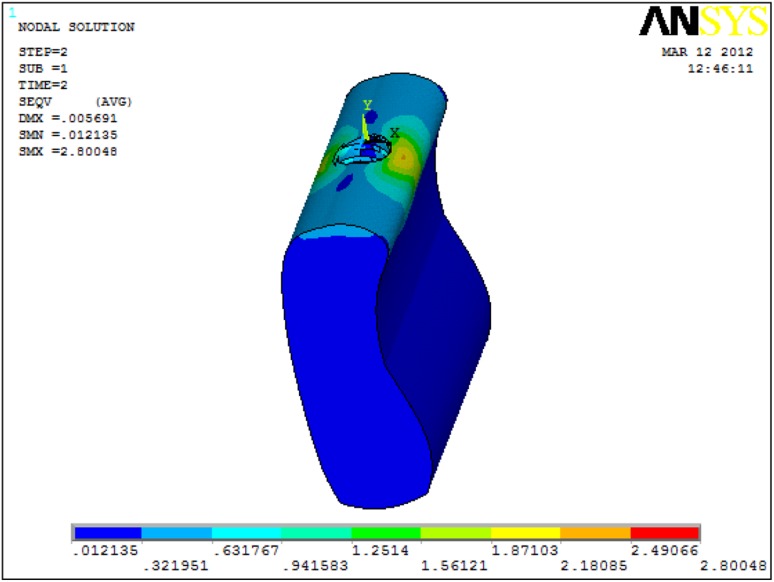774x582 pixels.
Task: Click the DMX =.005691 value
Action: [x=68, y=118]
